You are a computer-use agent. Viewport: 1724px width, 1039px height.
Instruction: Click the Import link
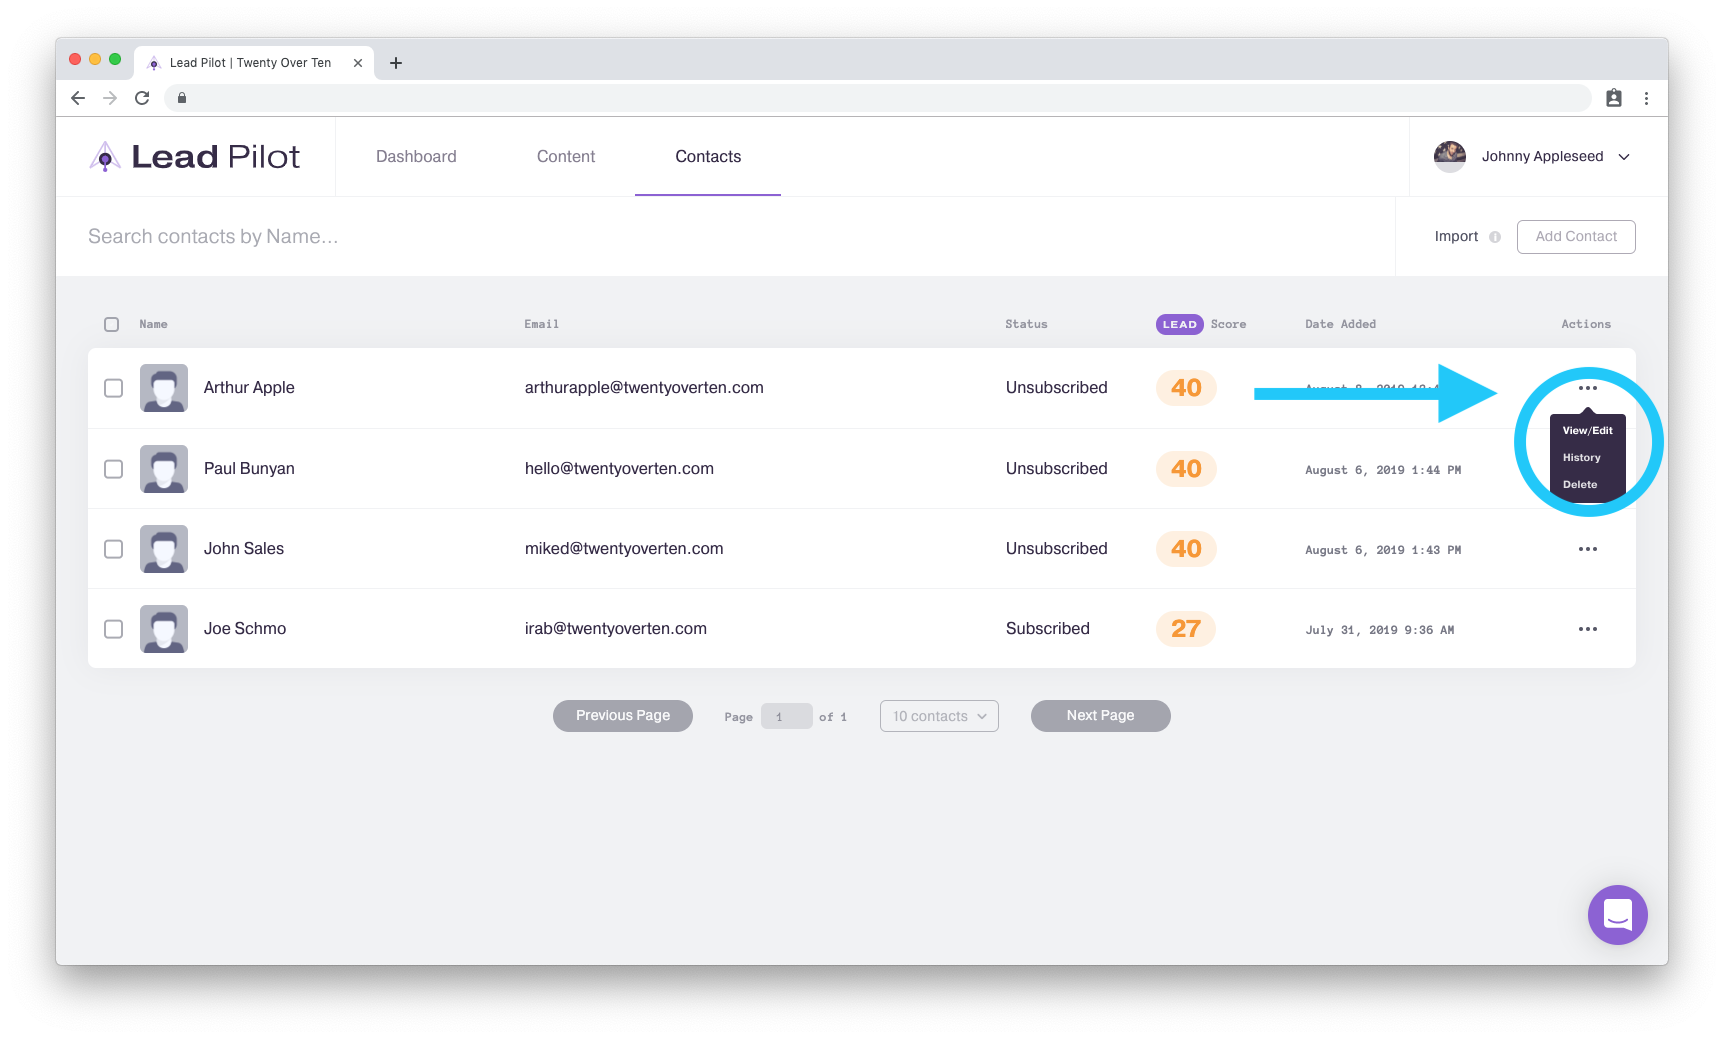[1456, 237]
